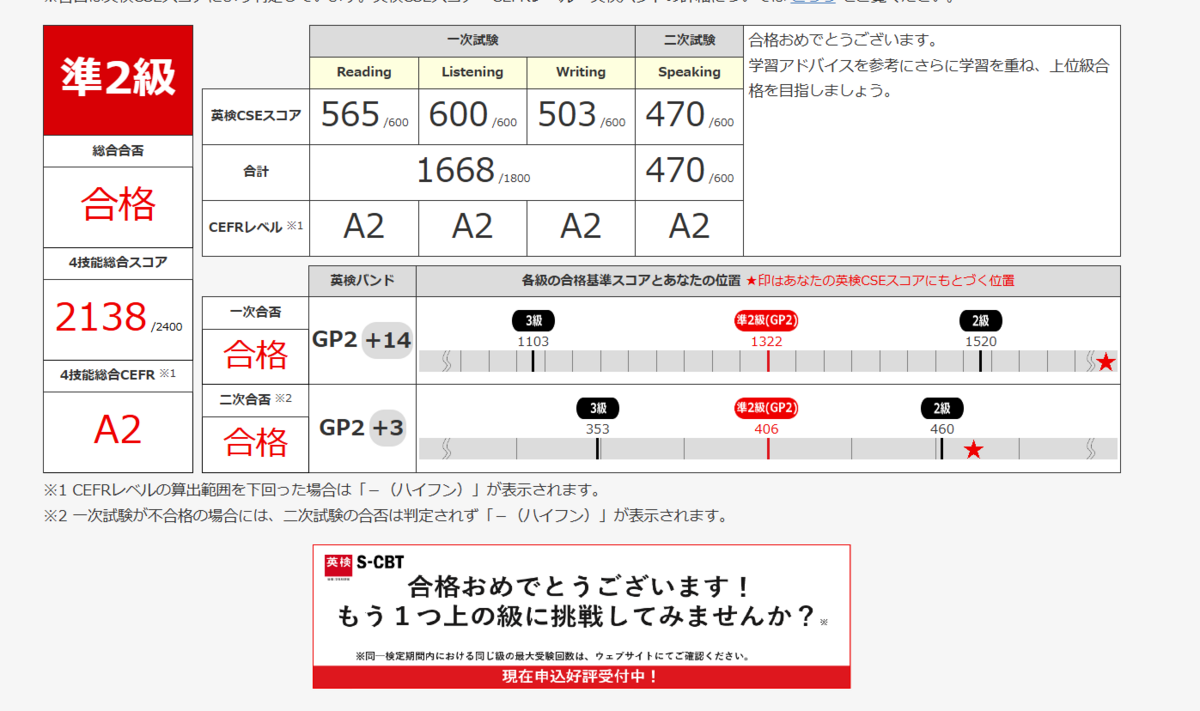Click the 二次合否 label
The image size is (1200, 711).
256,399
